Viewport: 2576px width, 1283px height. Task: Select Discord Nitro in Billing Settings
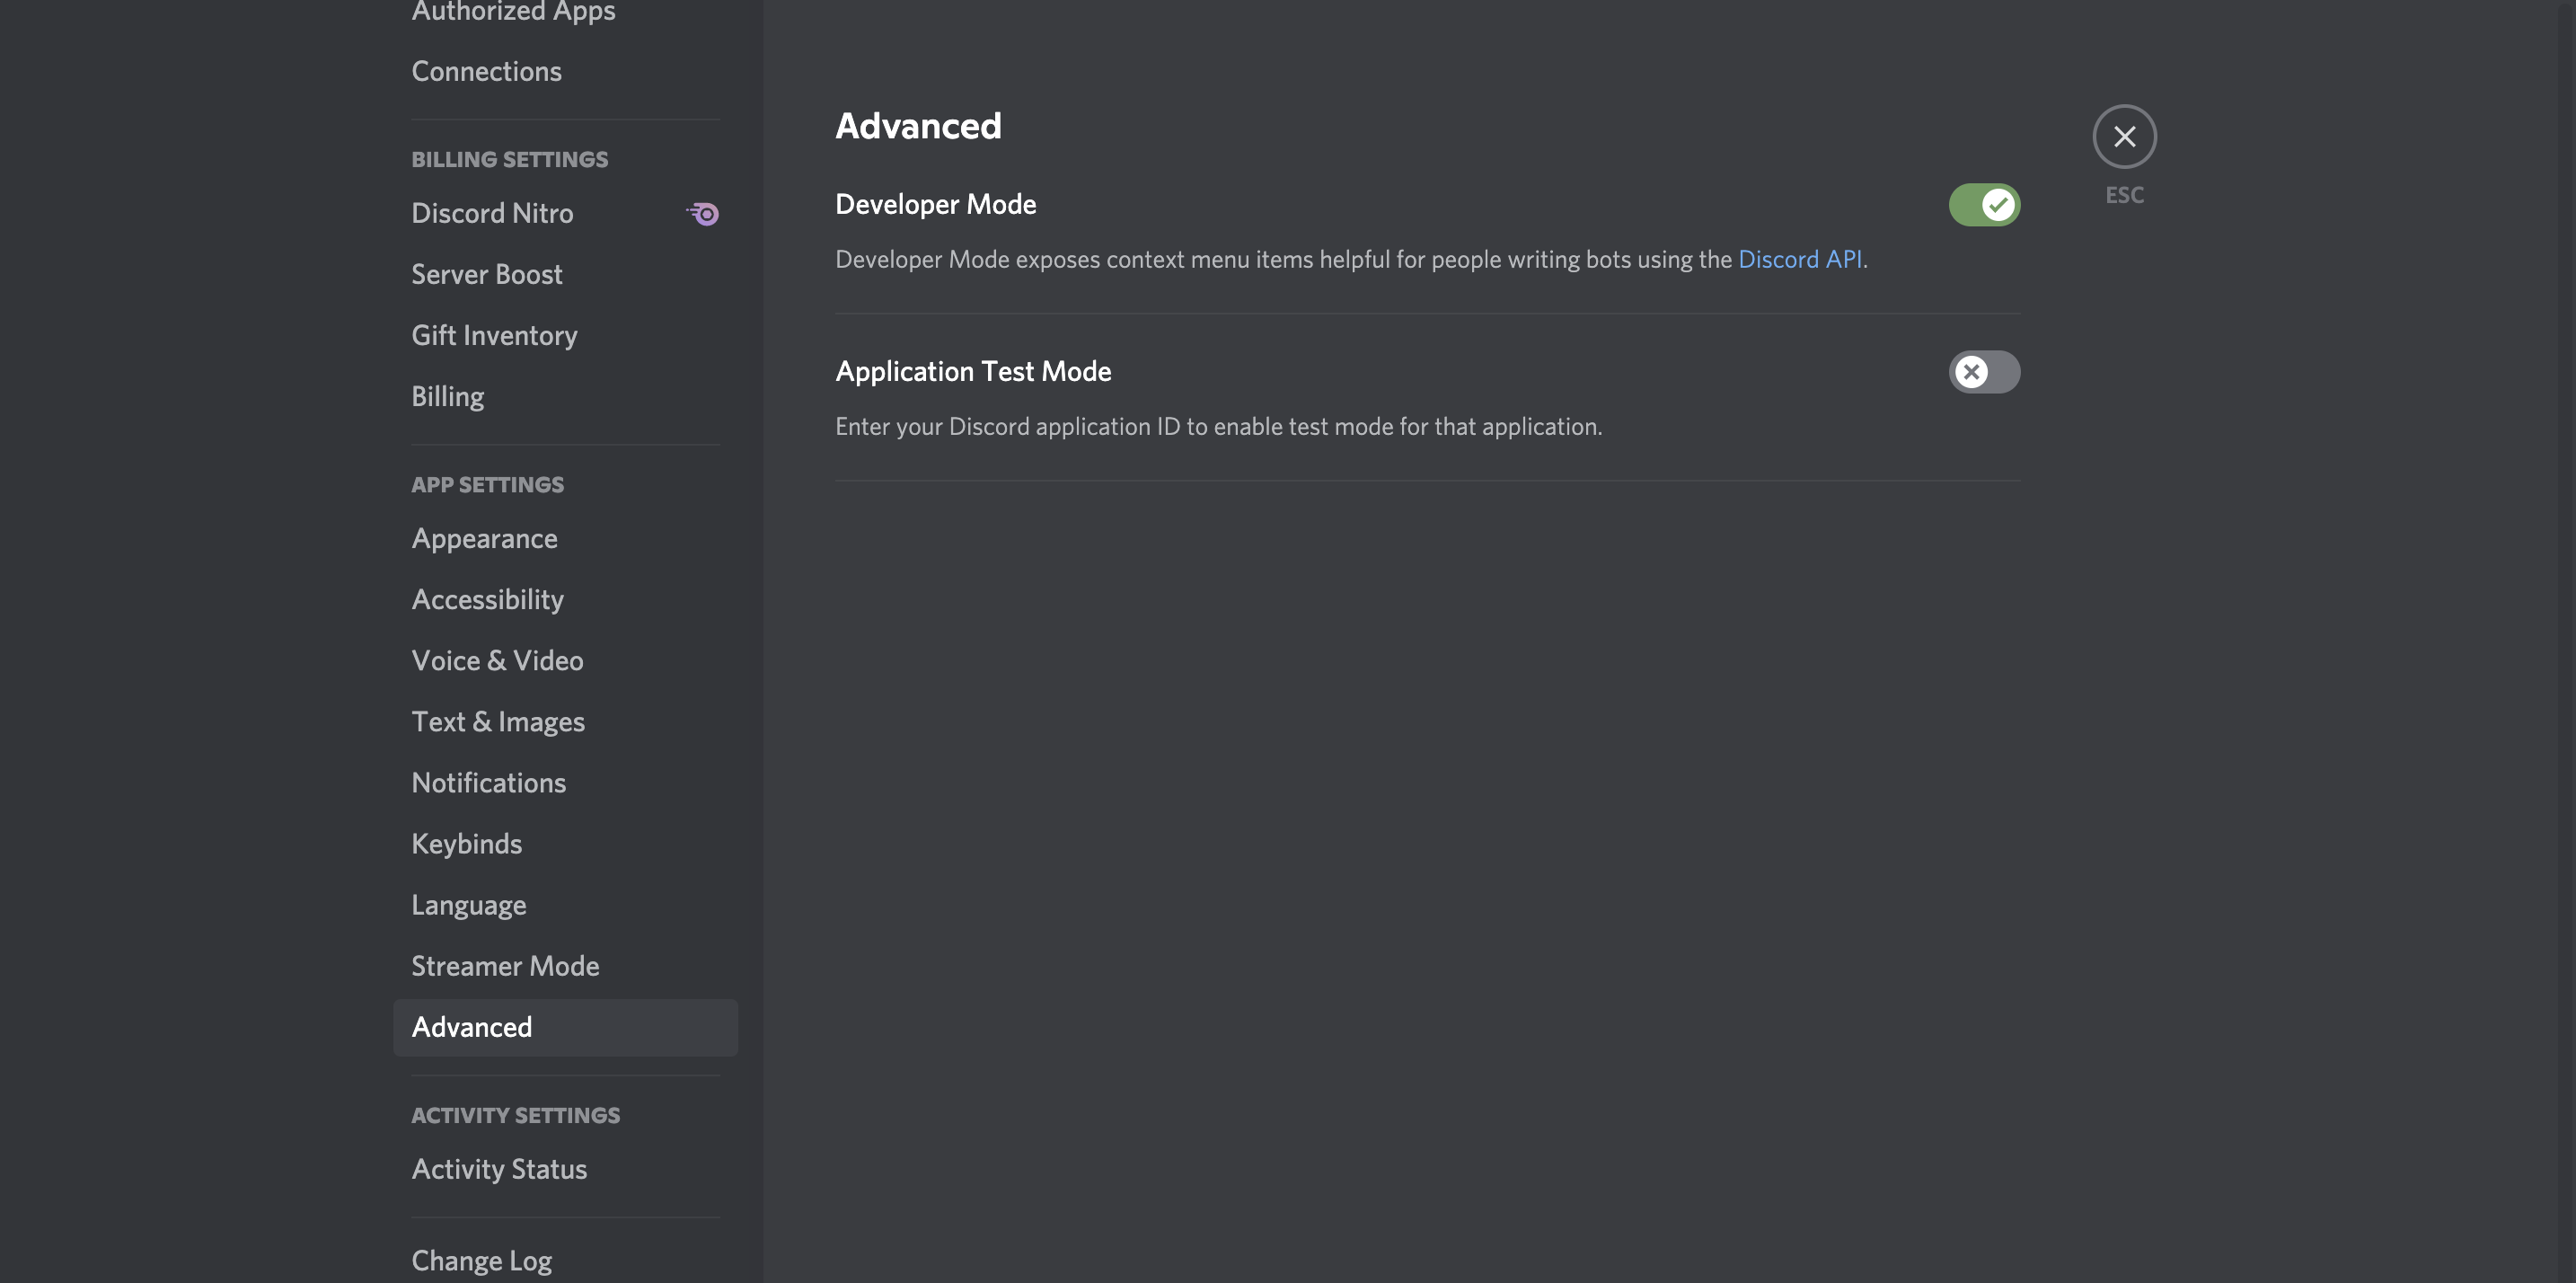pos(492,213)
